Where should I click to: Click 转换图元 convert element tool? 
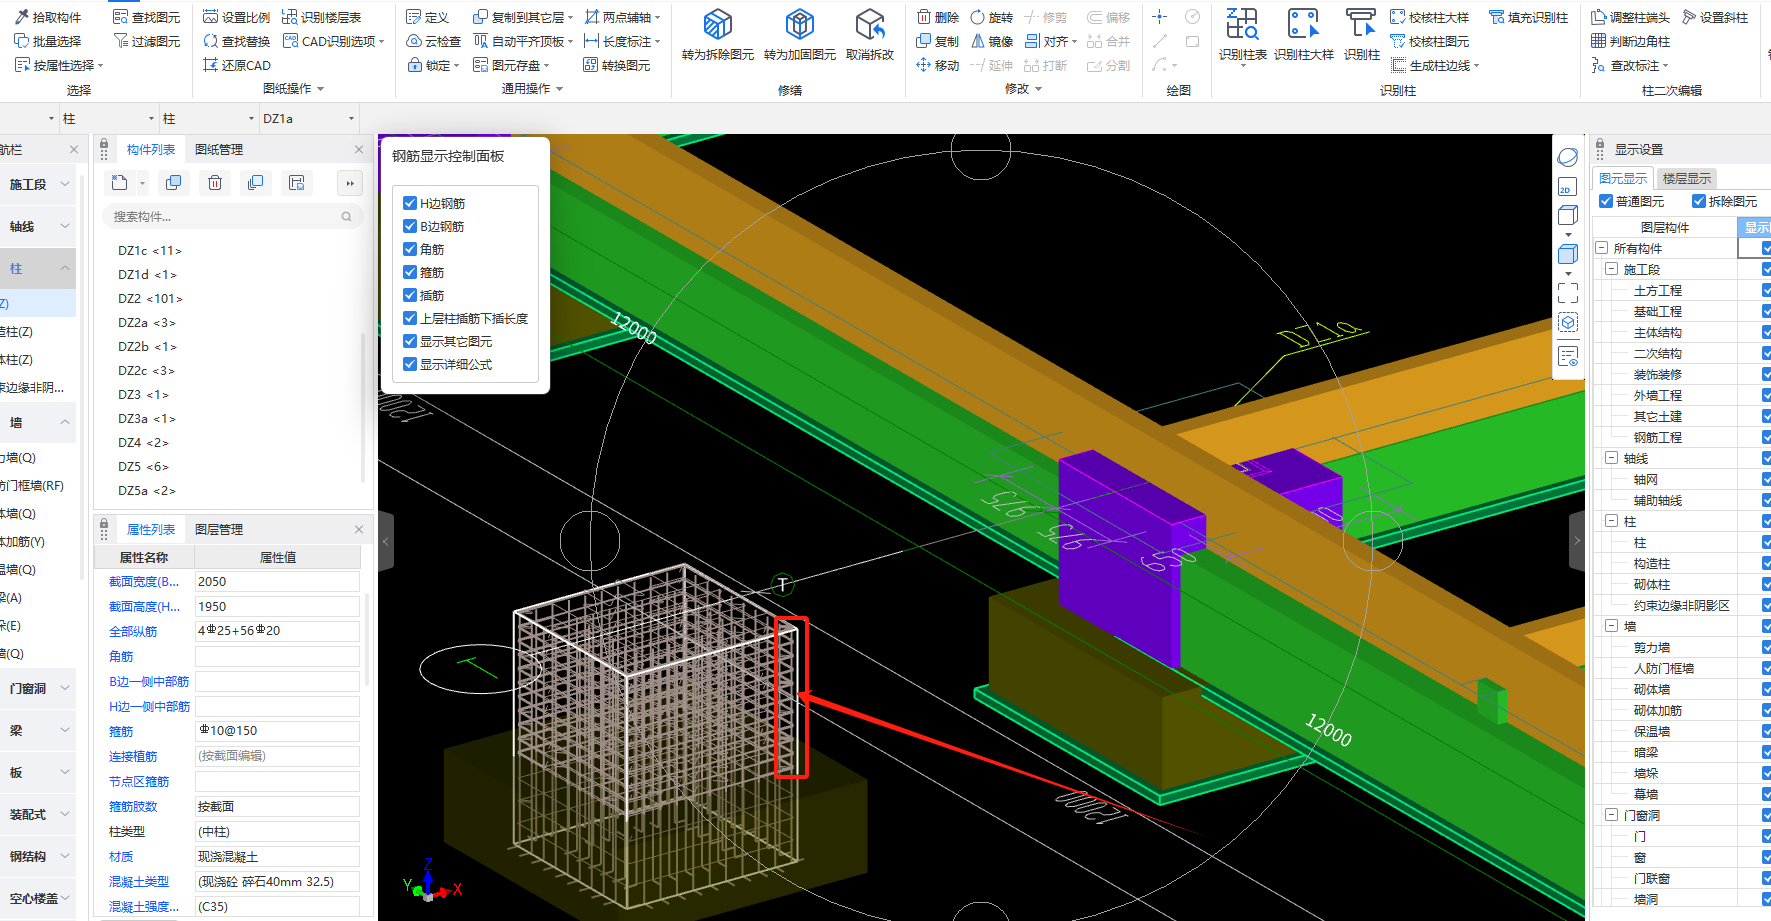[x=617, y=65]
